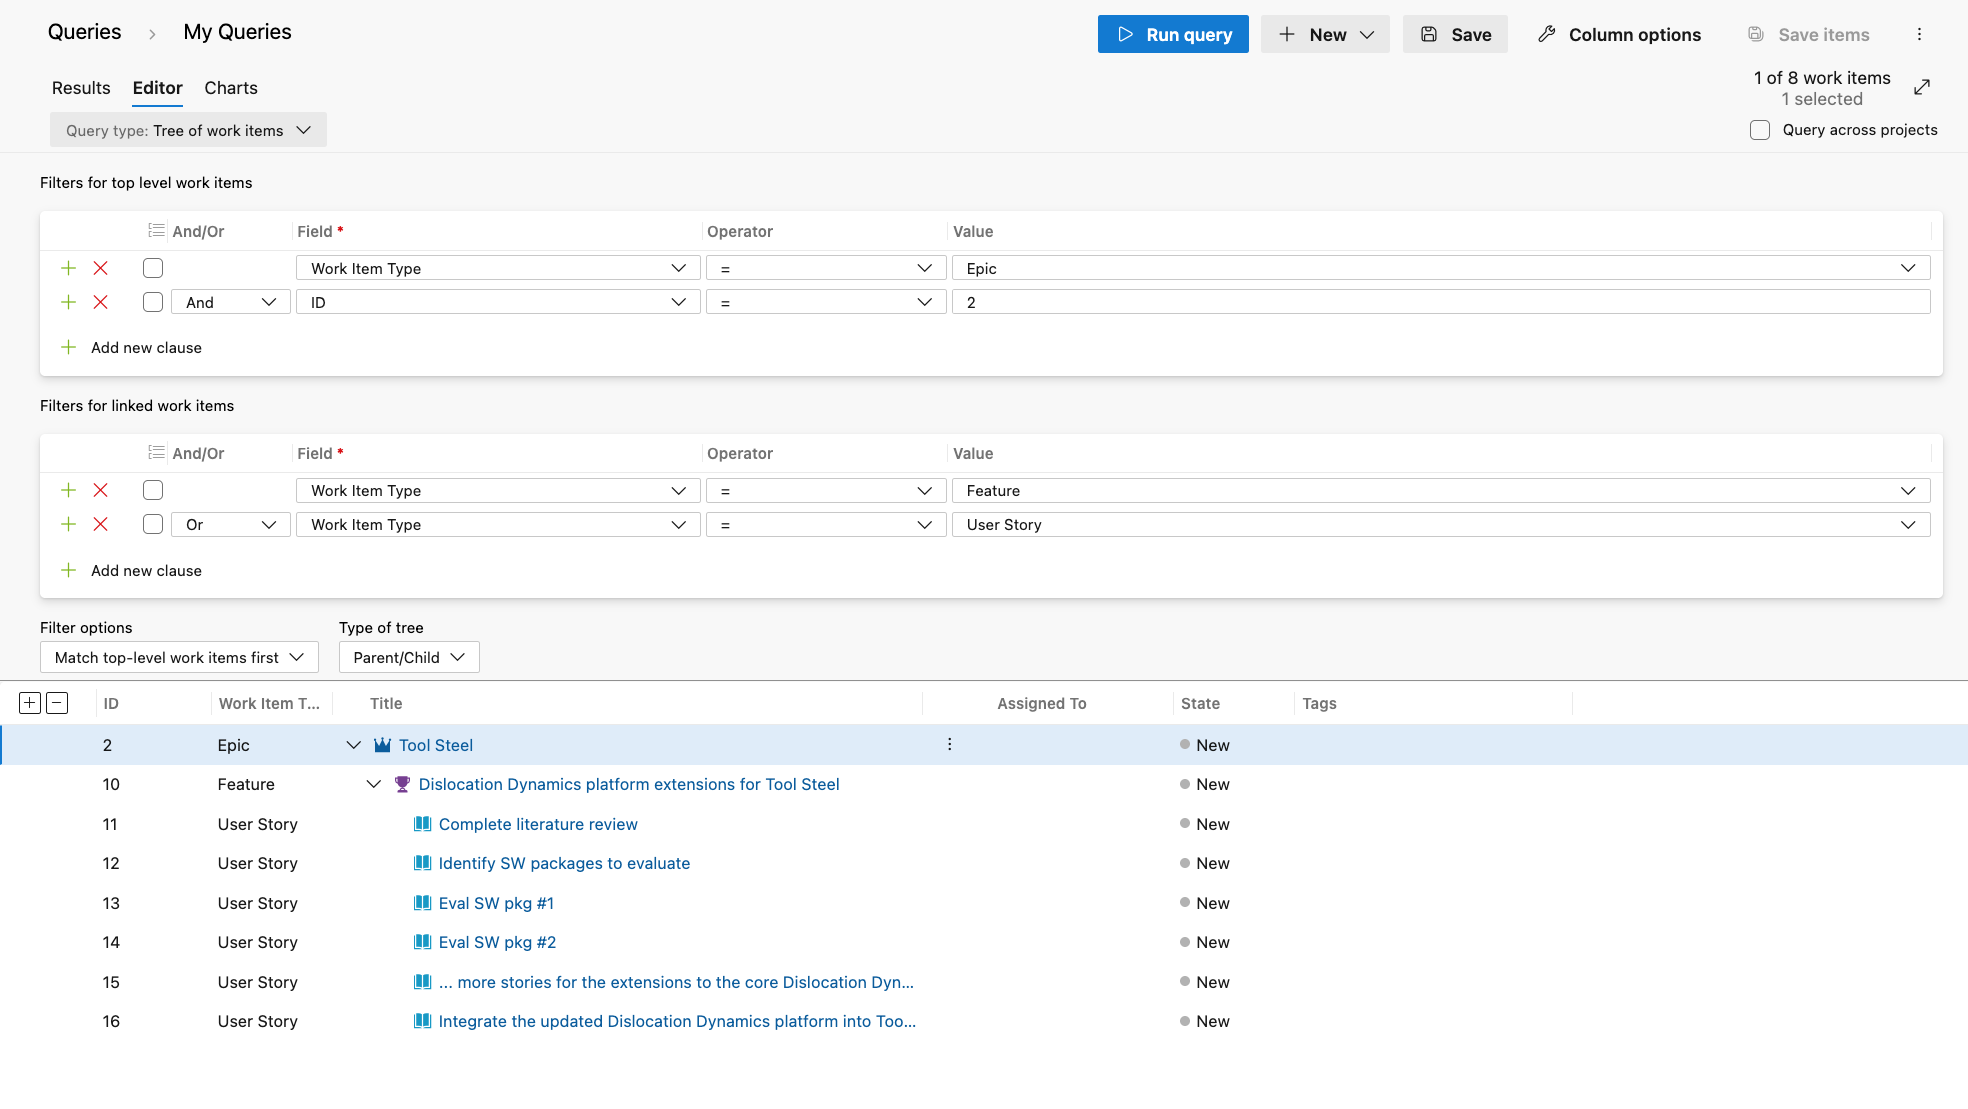Collapse the Dislocation Dynamics feature node
The image size is (1968, 1109).
[x=373, y=784]
